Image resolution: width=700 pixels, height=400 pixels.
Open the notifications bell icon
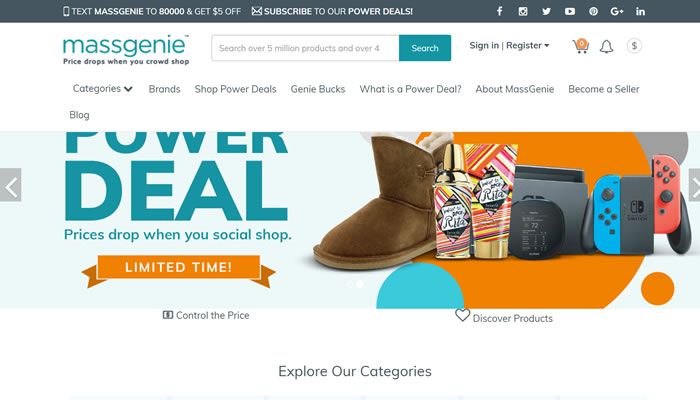606,46
